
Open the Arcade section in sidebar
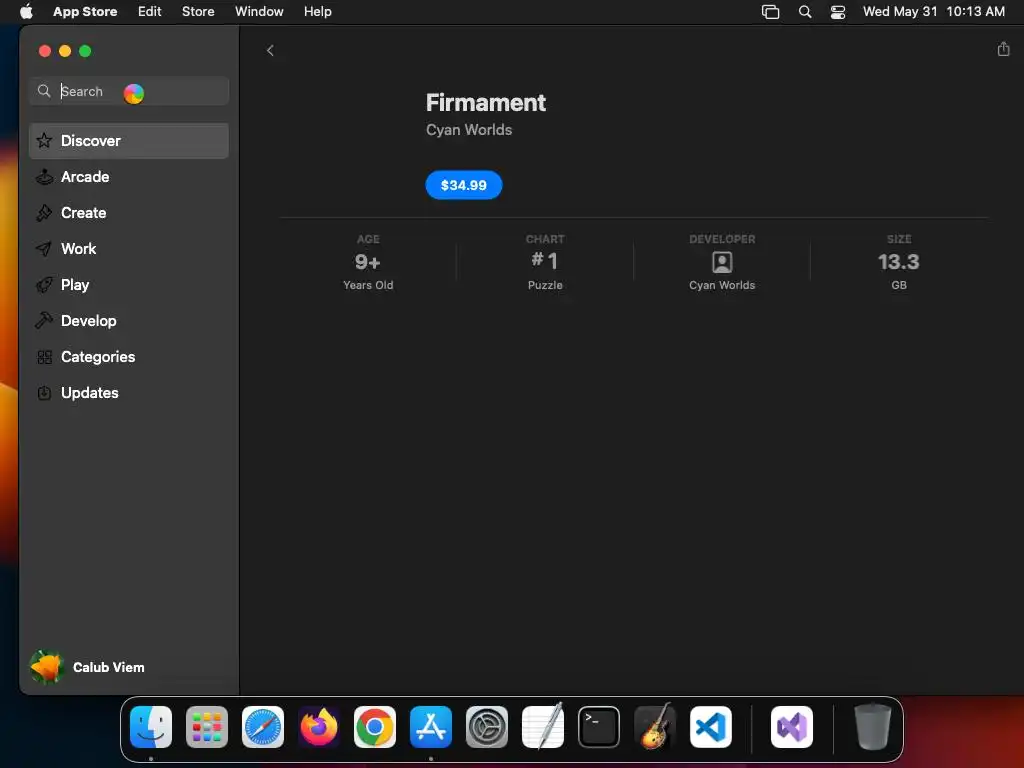coord(129,177)
